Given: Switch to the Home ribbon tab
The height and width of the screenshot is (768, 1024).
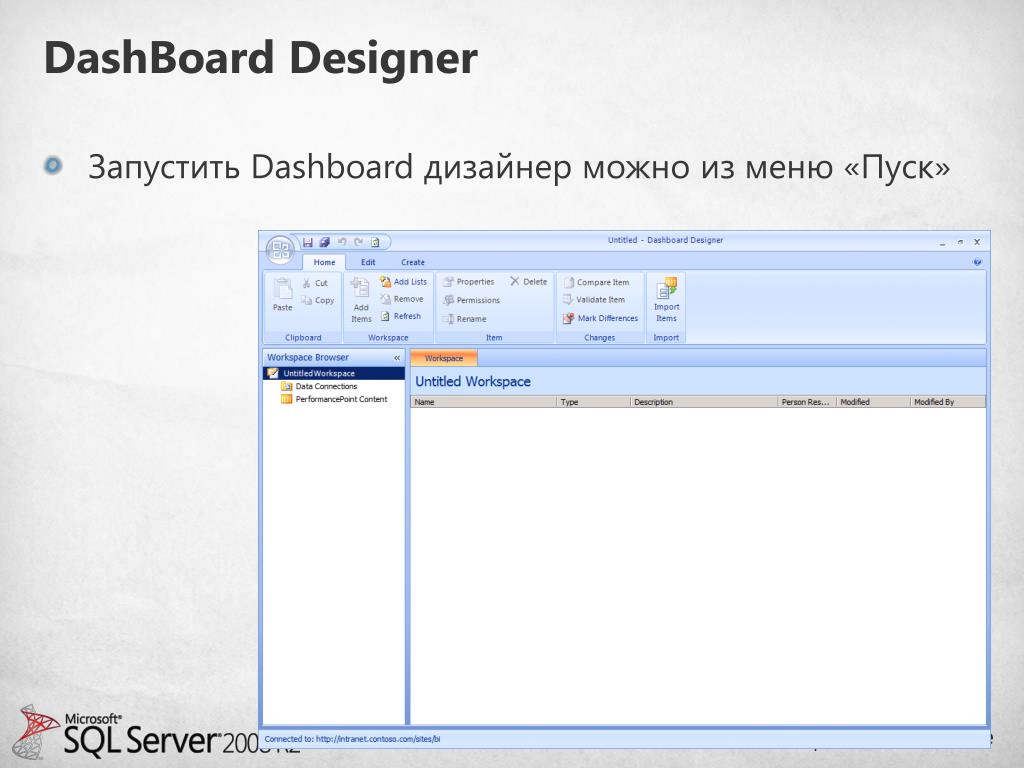Looking at the screenshot, I should point(325,263).
